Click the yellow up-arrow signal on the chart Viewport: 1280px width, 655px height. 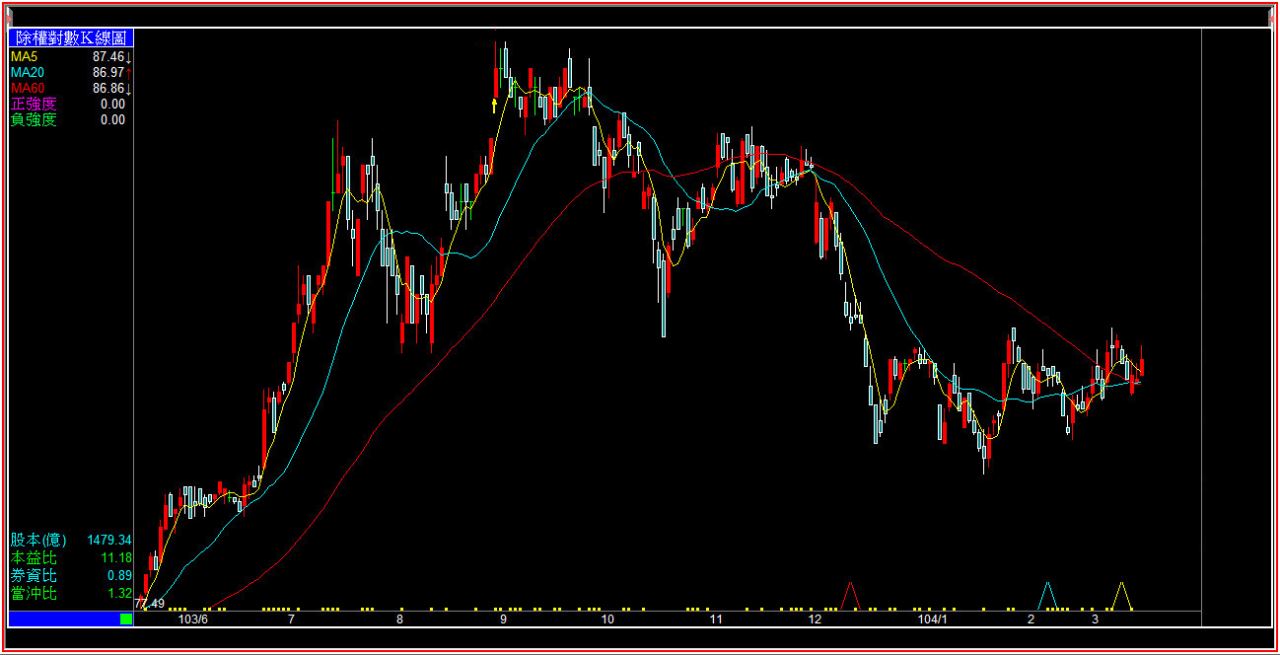coord(494,103)
